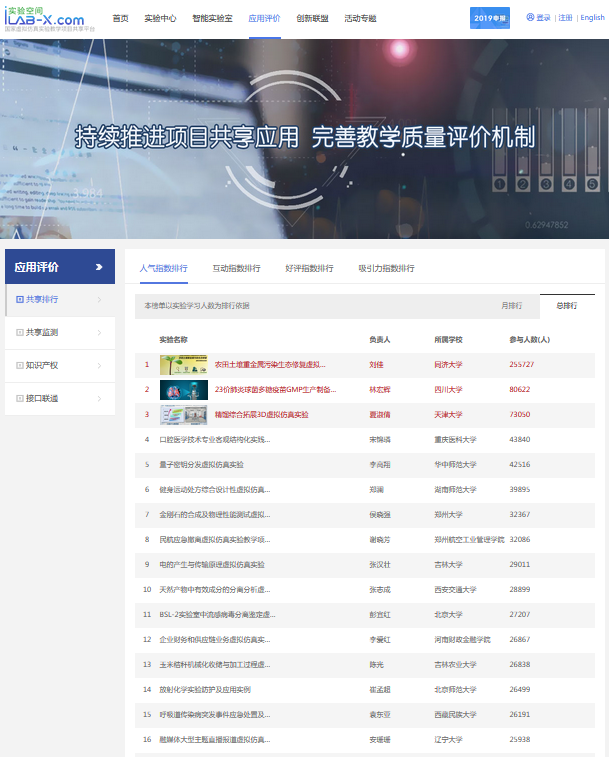Select the 互动指数排行 tab
The image size is (609, 757).
click(x=236, y=268)
